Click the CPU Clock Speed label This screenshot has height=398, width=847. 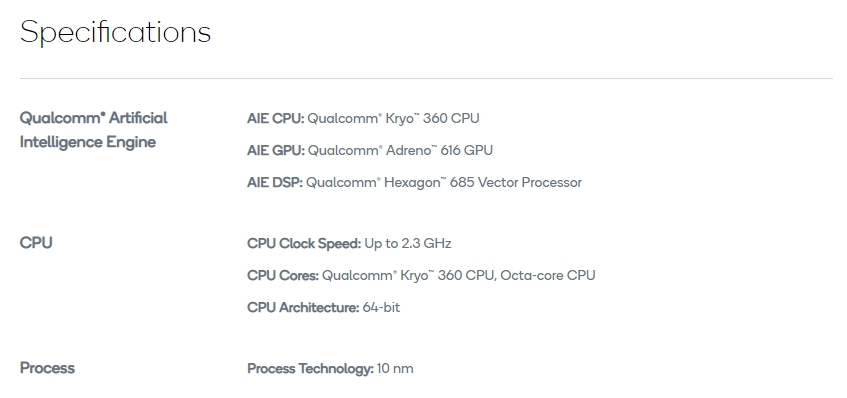[304, 244]
